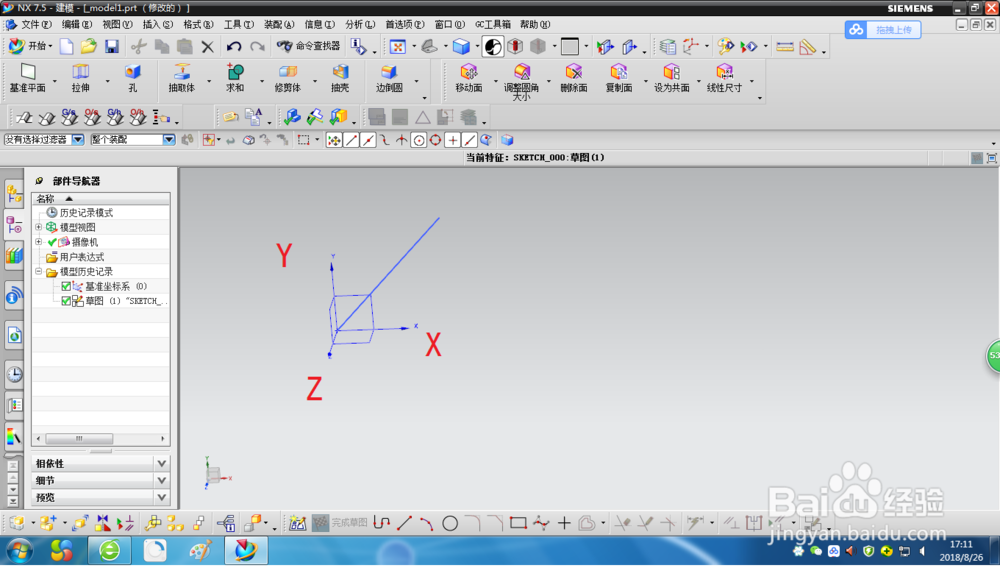This screenshot has height=568, width=1000.
Task: Toggle the arc center snap point
Action: pyautogui.click(x=418, y=140)
